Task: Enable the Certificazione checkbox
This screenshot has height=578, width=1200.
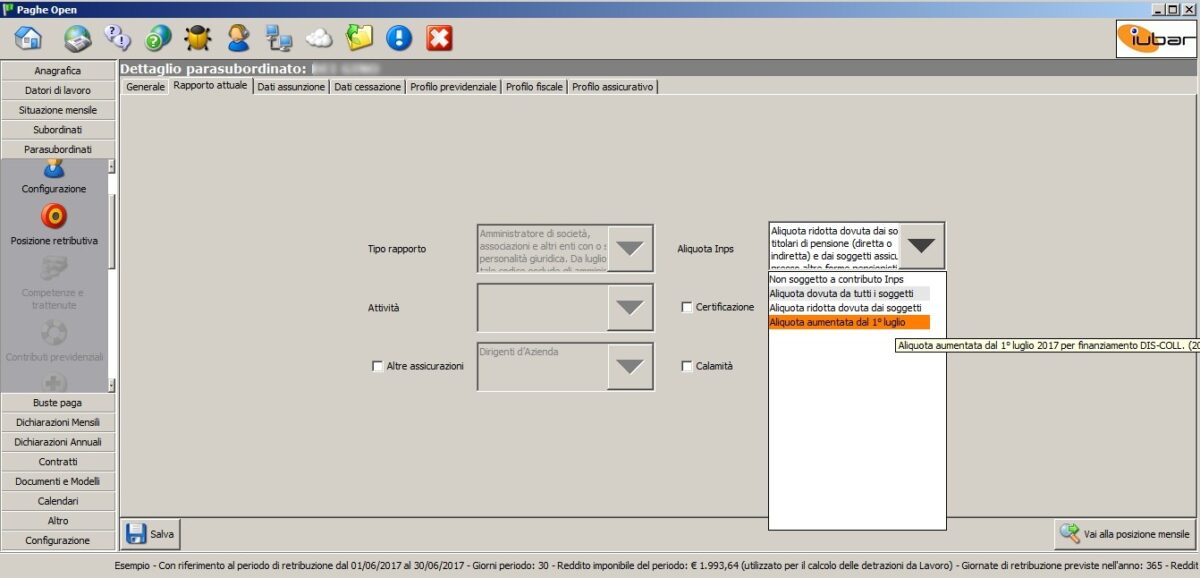Action: coord(687,307)
